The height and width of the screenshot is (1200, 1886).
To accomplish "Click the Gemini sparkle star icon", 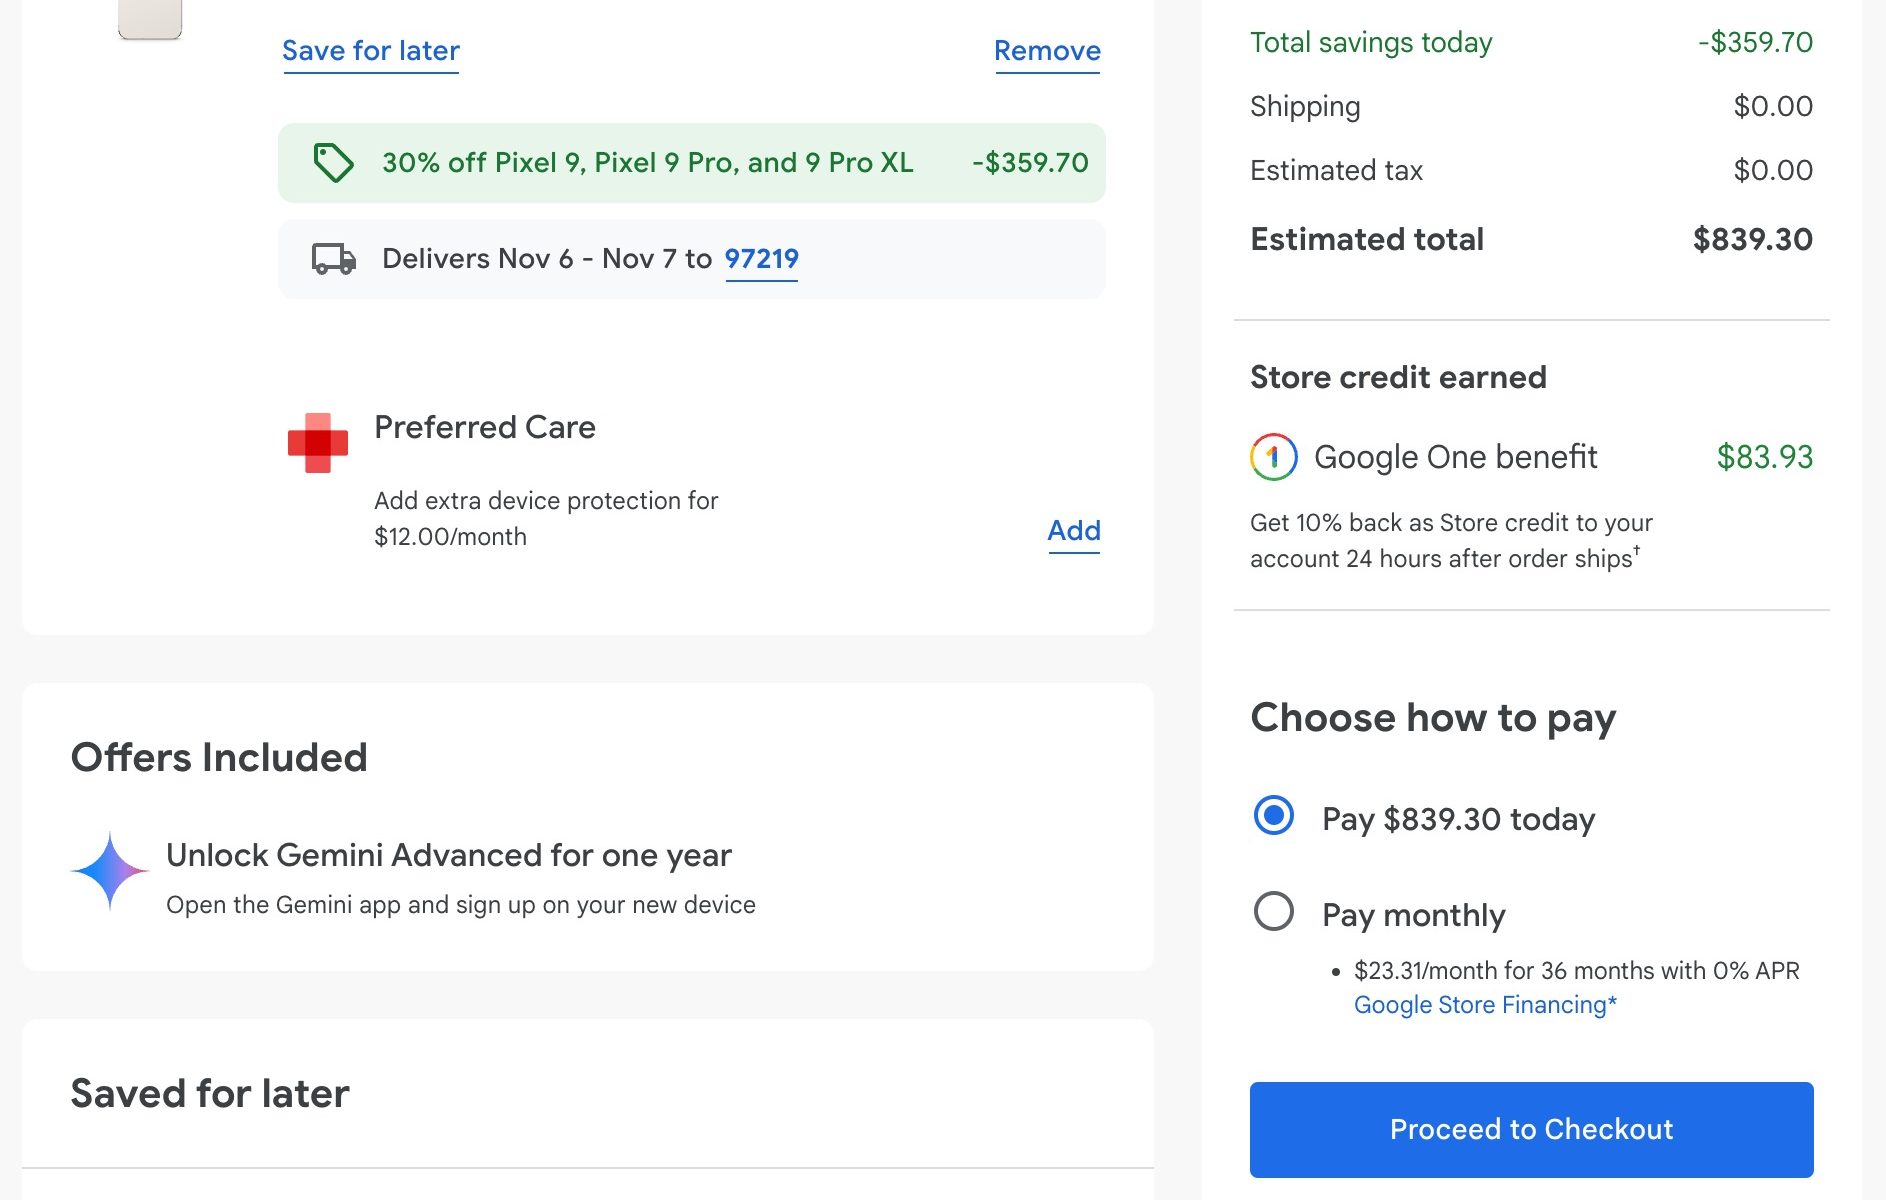I will click(110, 871).
